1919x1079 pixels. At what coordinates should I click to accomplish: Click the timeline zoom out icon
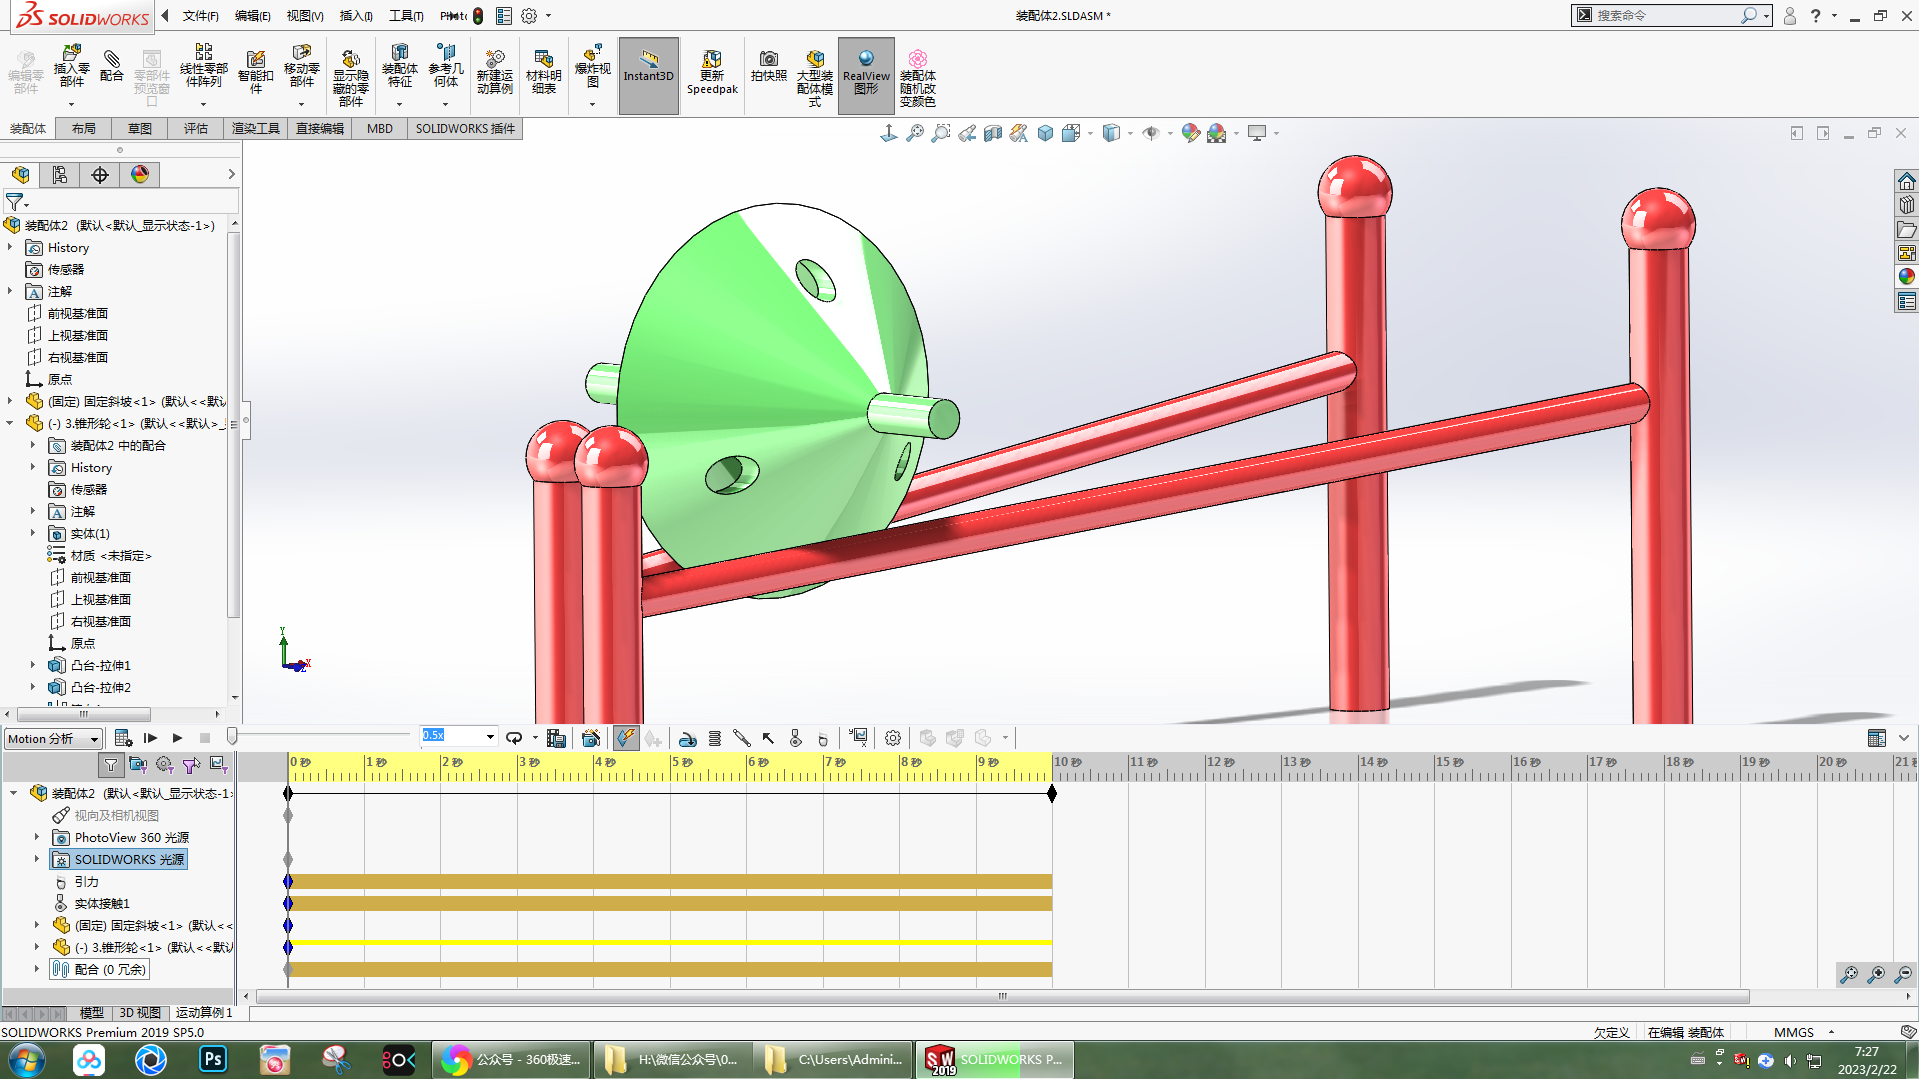pos(1903,974)
